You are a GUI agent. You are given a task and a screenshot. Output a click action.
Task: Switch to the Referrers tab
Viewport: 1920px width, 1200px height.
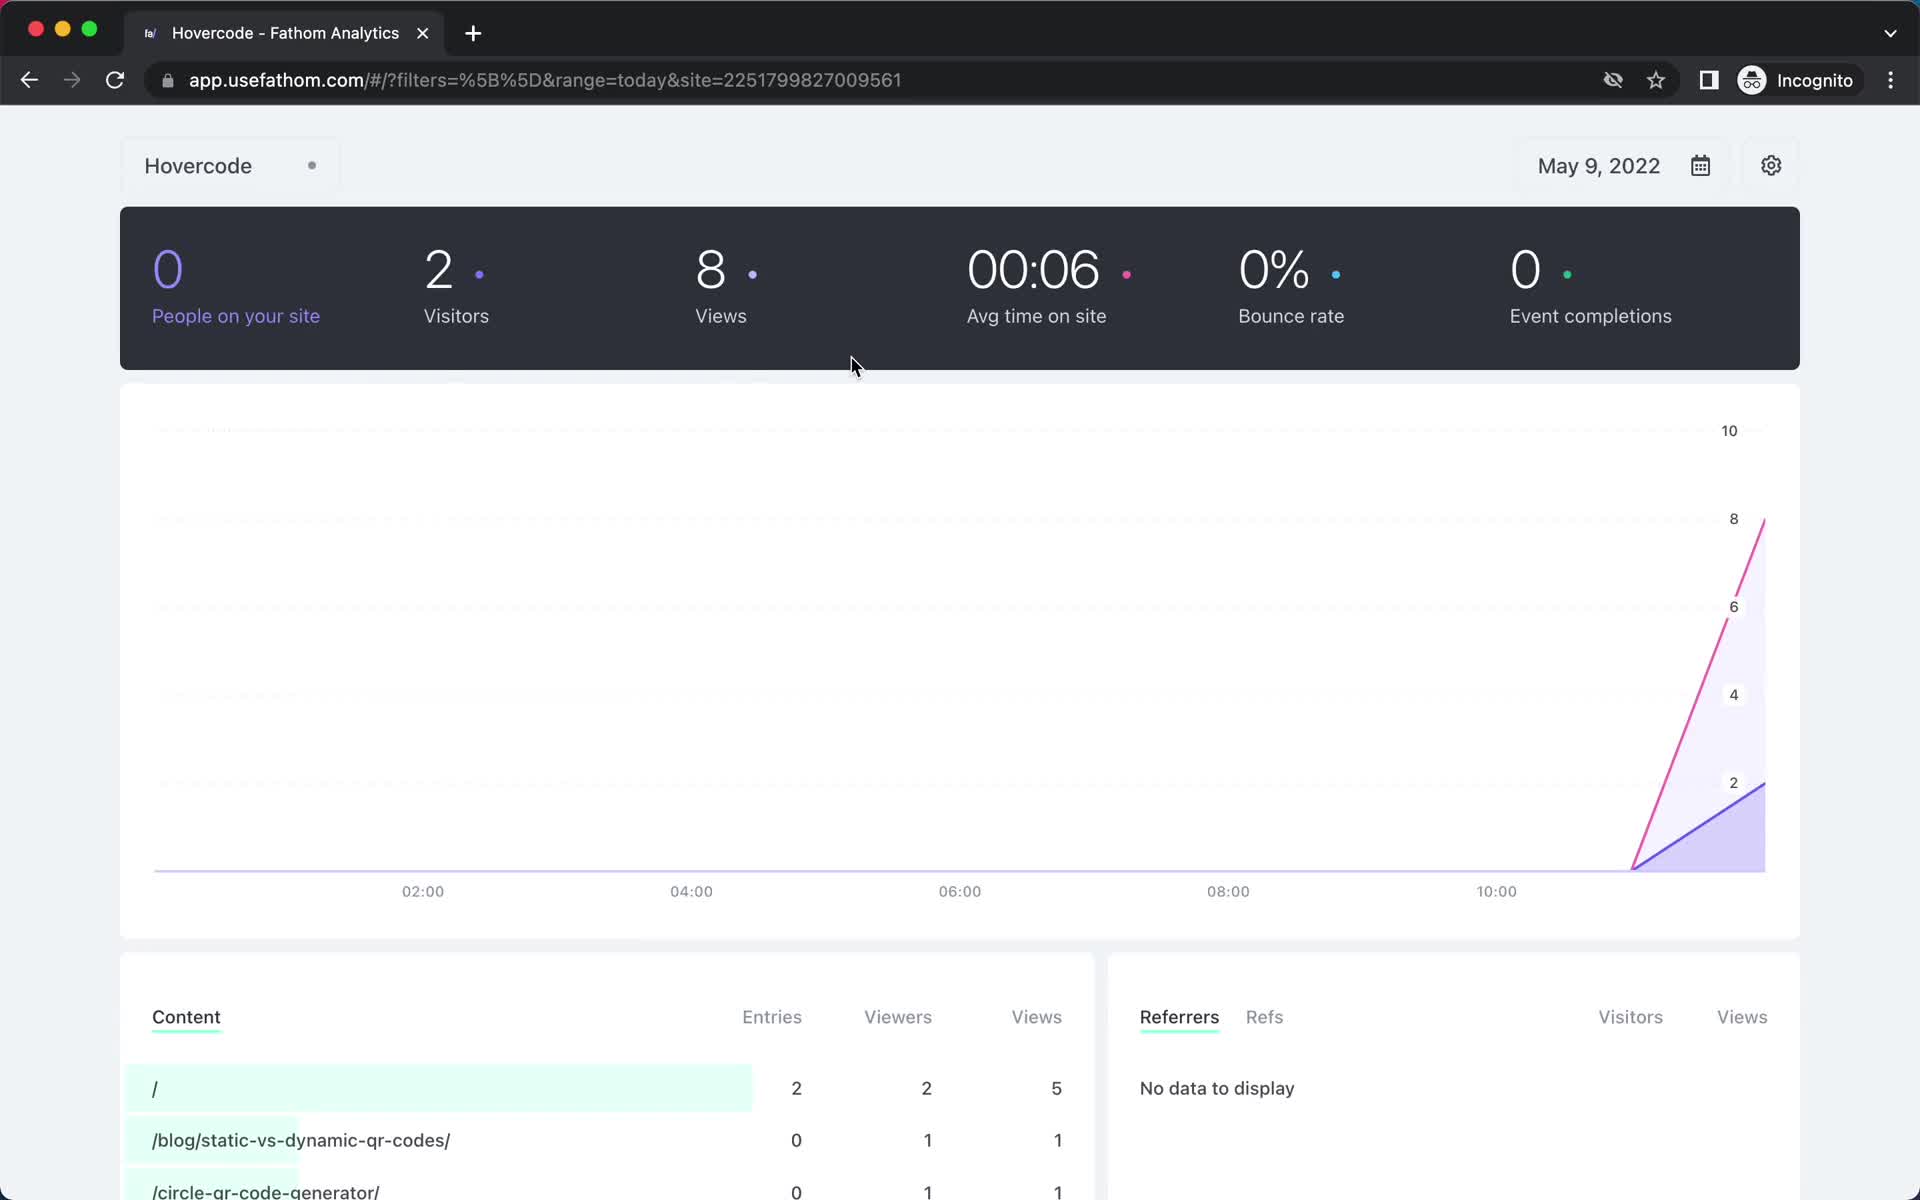(1179, 1017)
